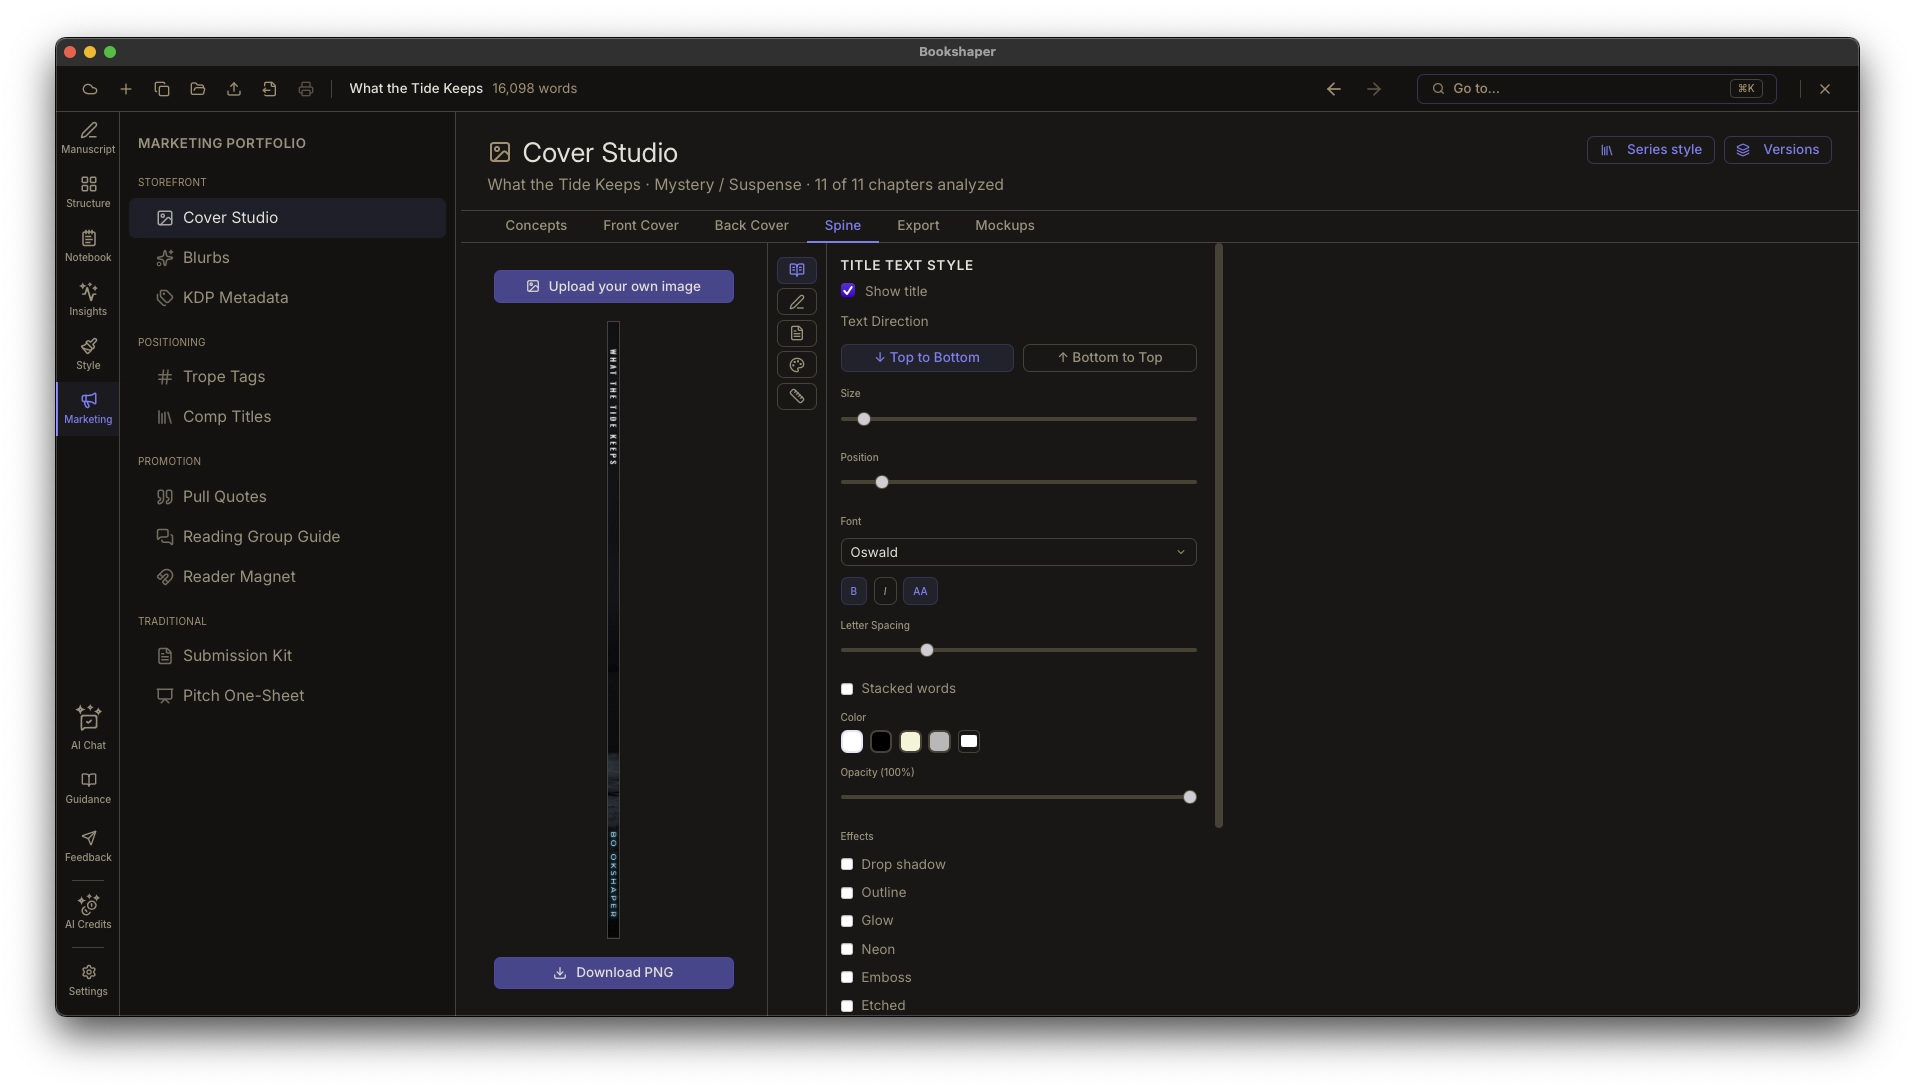
Task: Select the document page tool icon
Action: pos(797,333)
